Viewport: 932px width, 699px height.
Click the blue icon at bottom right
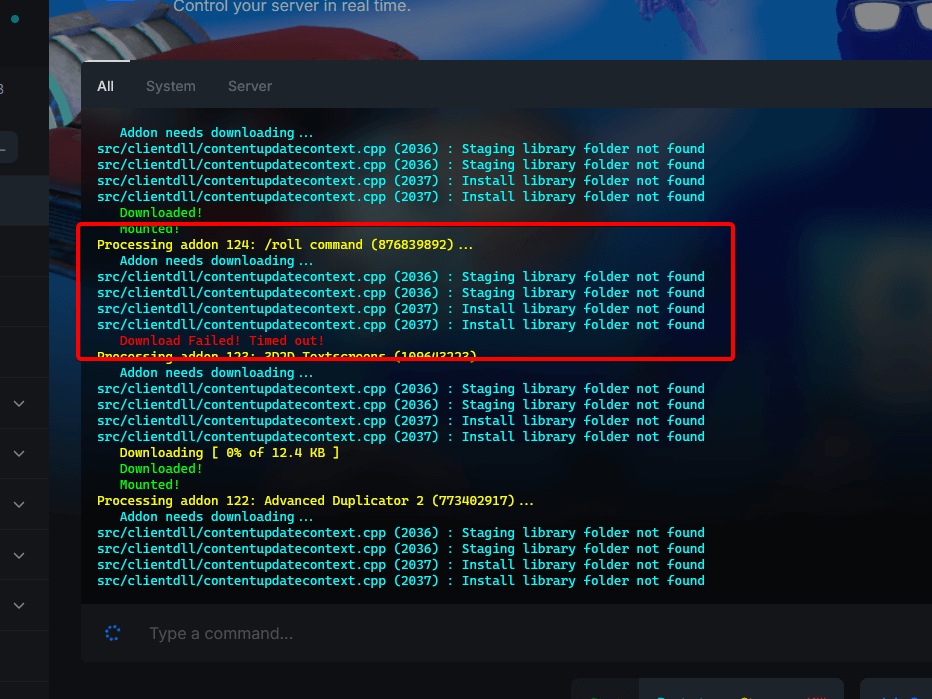[x=913, y=697]
